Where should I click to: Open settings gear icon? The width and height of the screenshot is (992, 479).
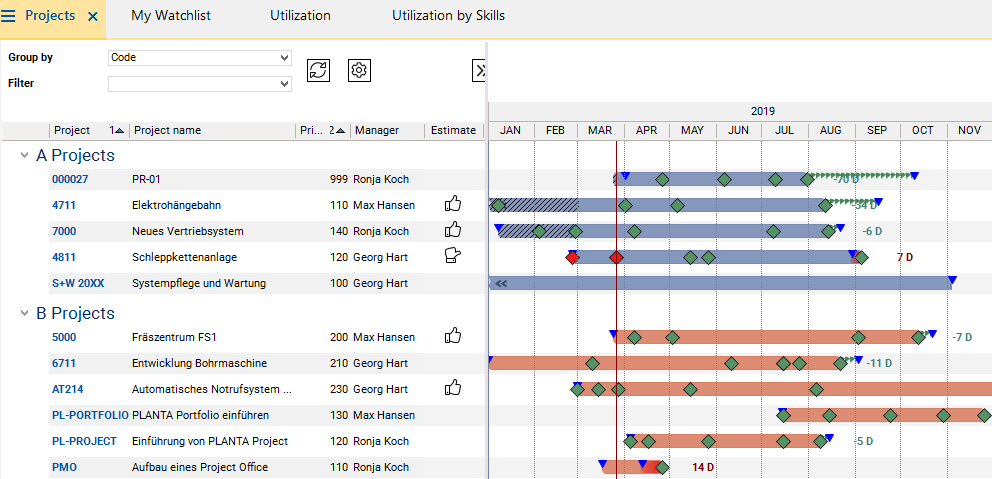coord(360,70)
